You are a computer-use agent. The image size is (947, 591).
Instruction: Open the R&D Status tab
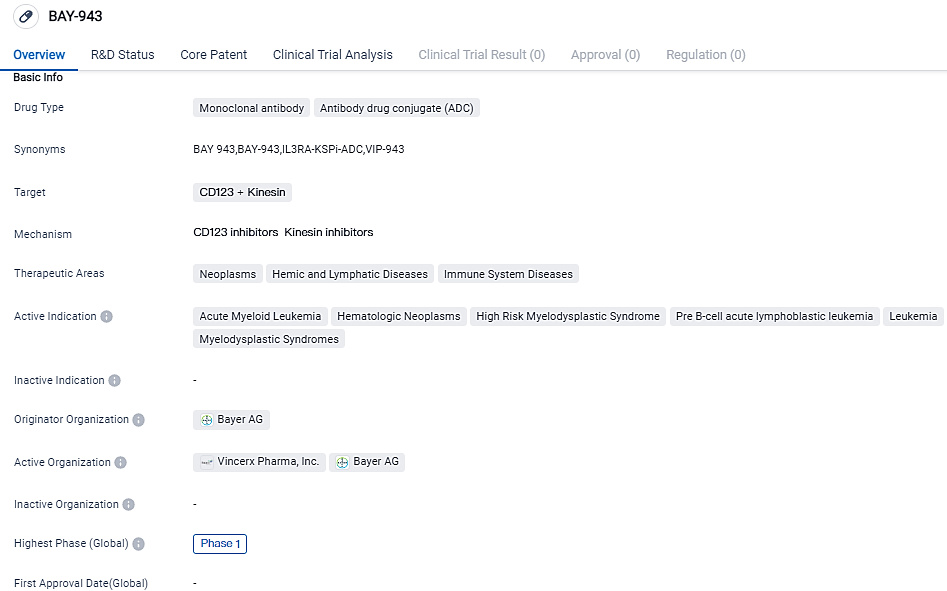122,55
